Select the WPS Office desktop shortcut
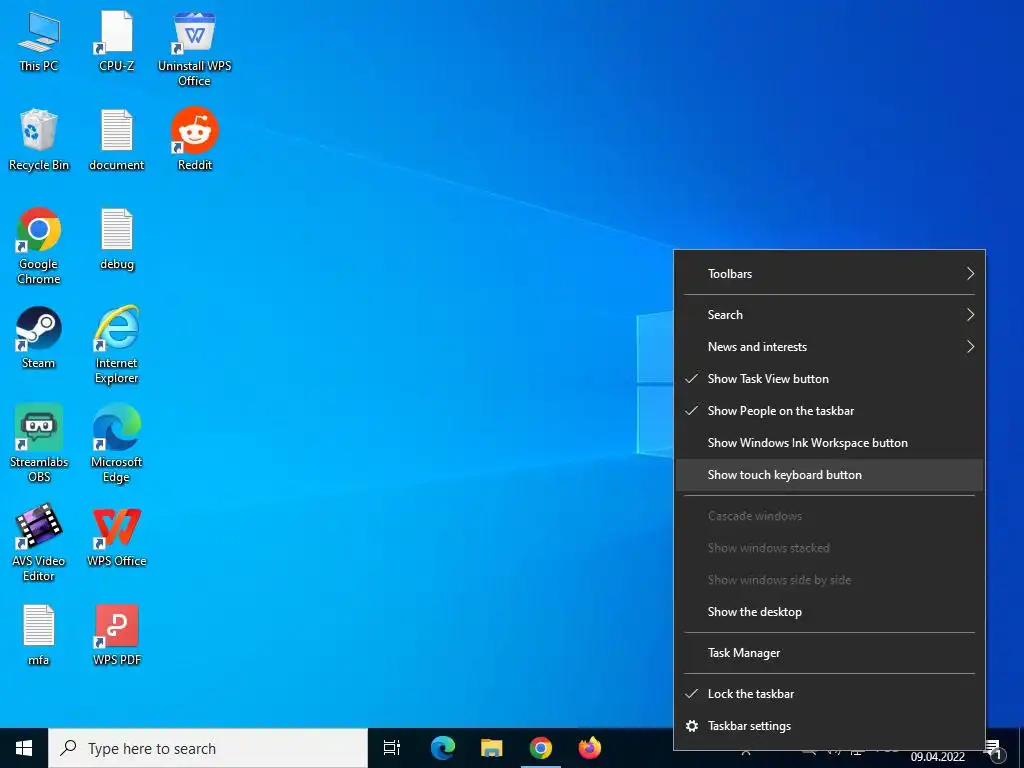 coord(116,536)
